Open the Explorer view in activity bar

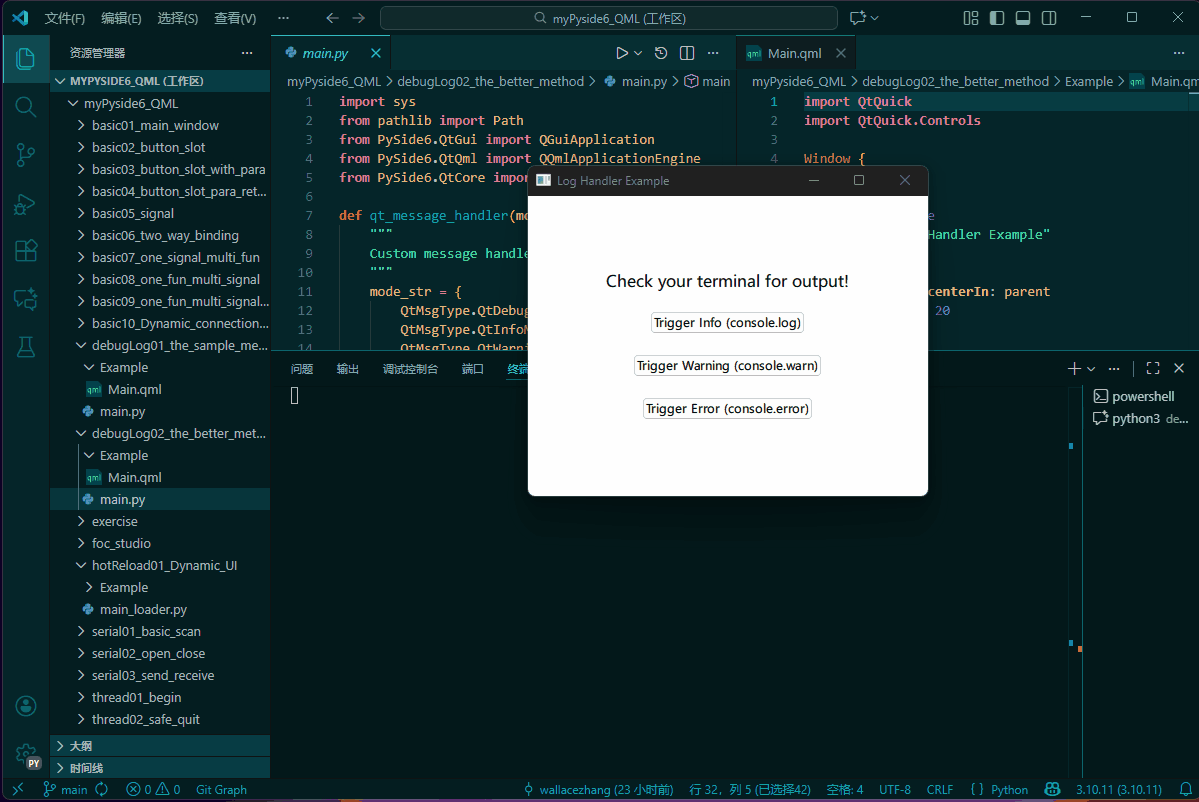tap(25, 59)
